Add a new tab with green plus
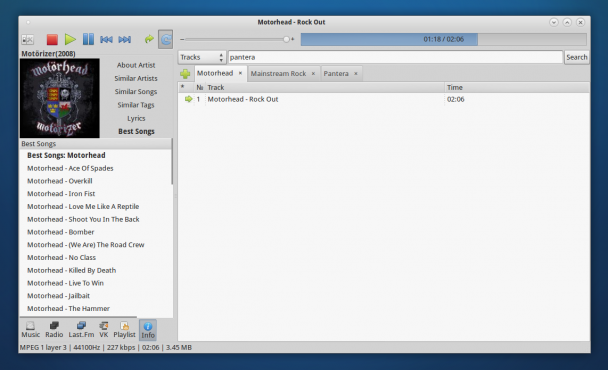This screenshot has width=608, height=370. [185, 73]
